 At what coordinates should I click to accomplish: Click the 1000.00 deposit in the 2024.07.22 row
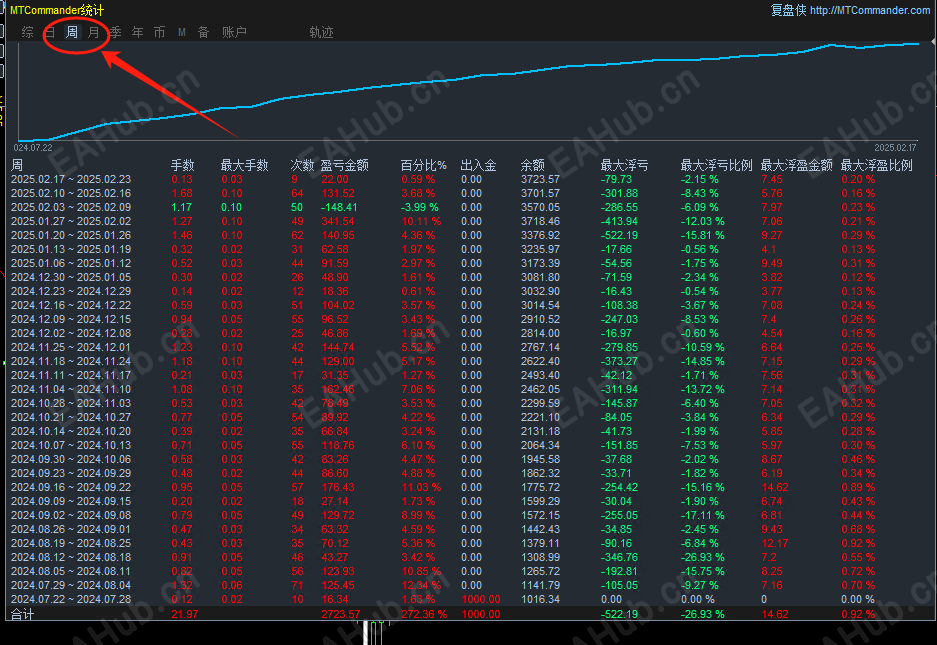coord(481,600)
